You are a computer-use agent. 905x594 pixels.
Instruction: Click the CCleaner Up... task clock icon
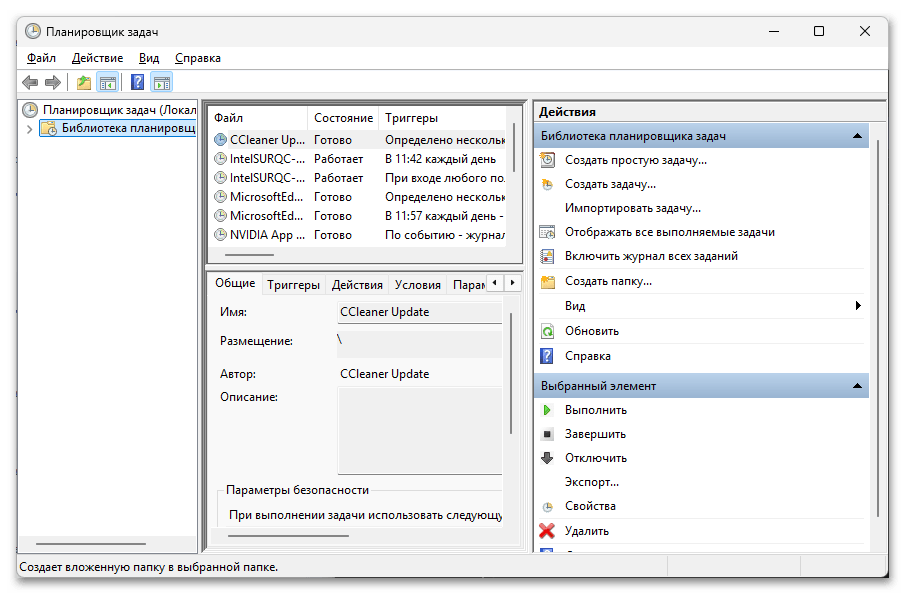(220, 140)
